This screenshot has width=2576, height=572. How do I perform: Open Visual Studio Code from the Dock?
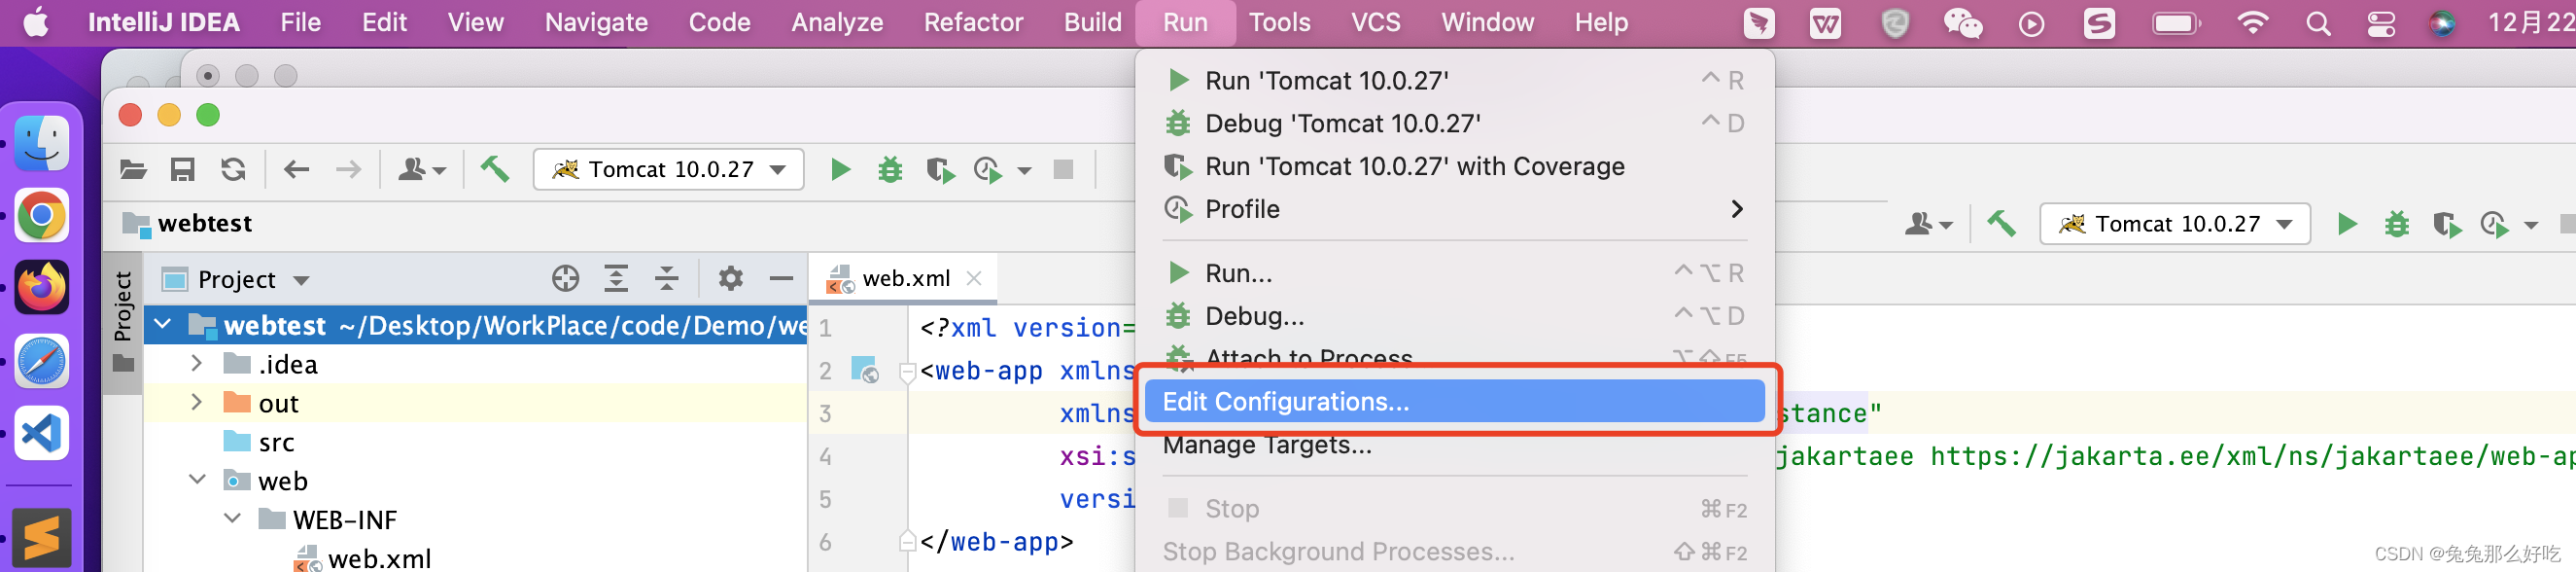(42, 433)
